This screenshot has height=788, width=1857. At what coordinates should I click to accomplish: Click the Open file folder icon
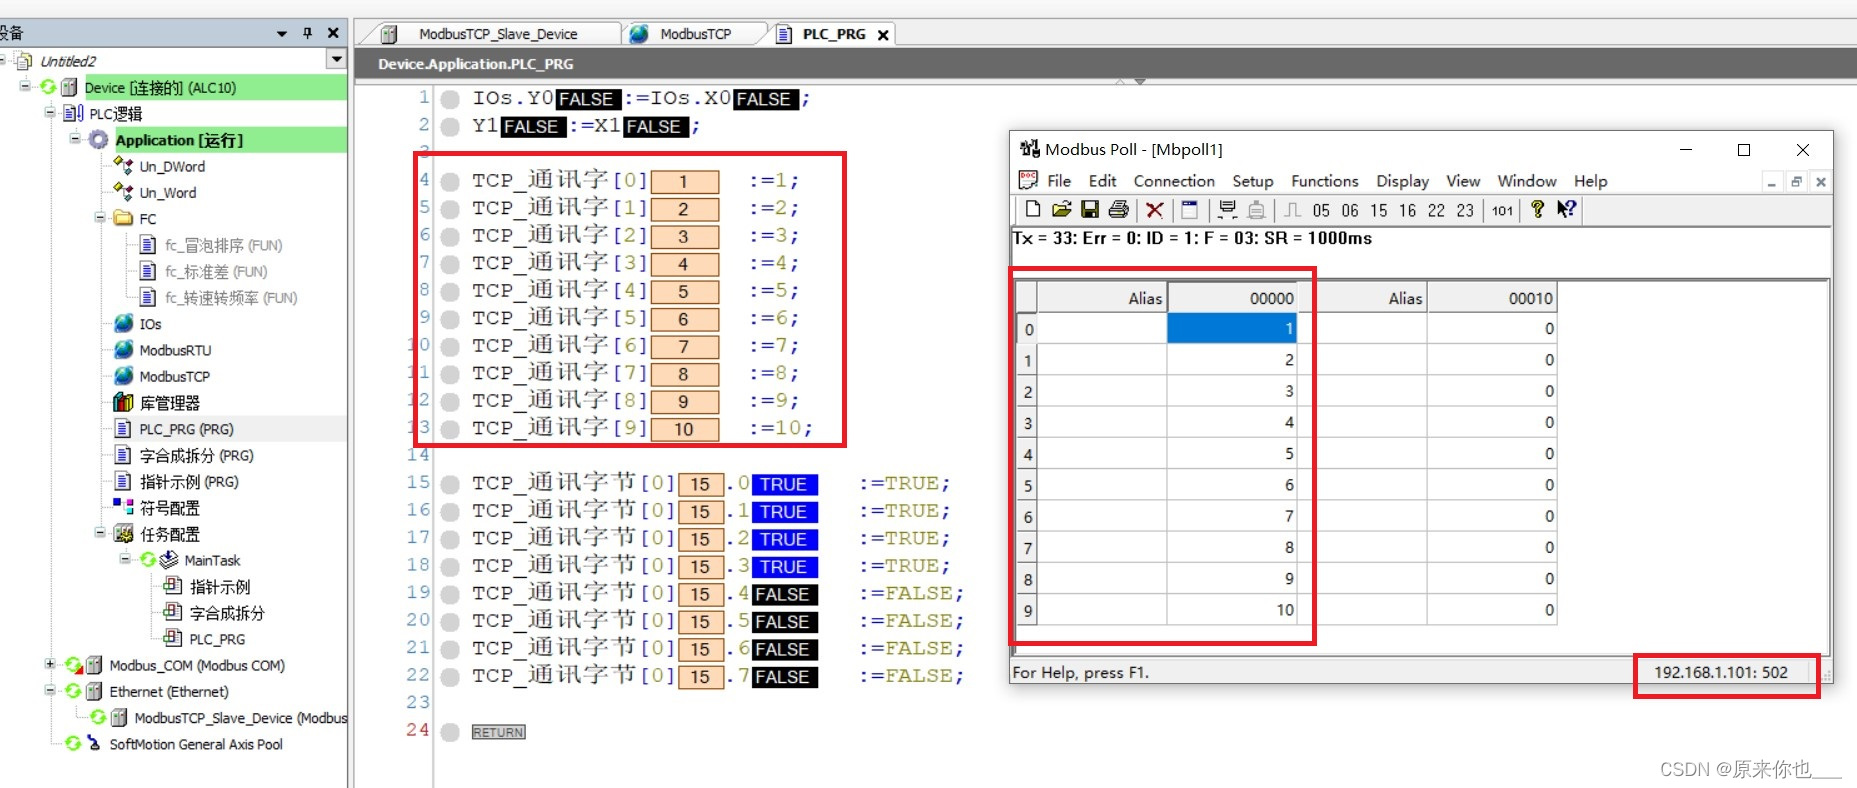pyautogui.click(x=1061, y=209)
